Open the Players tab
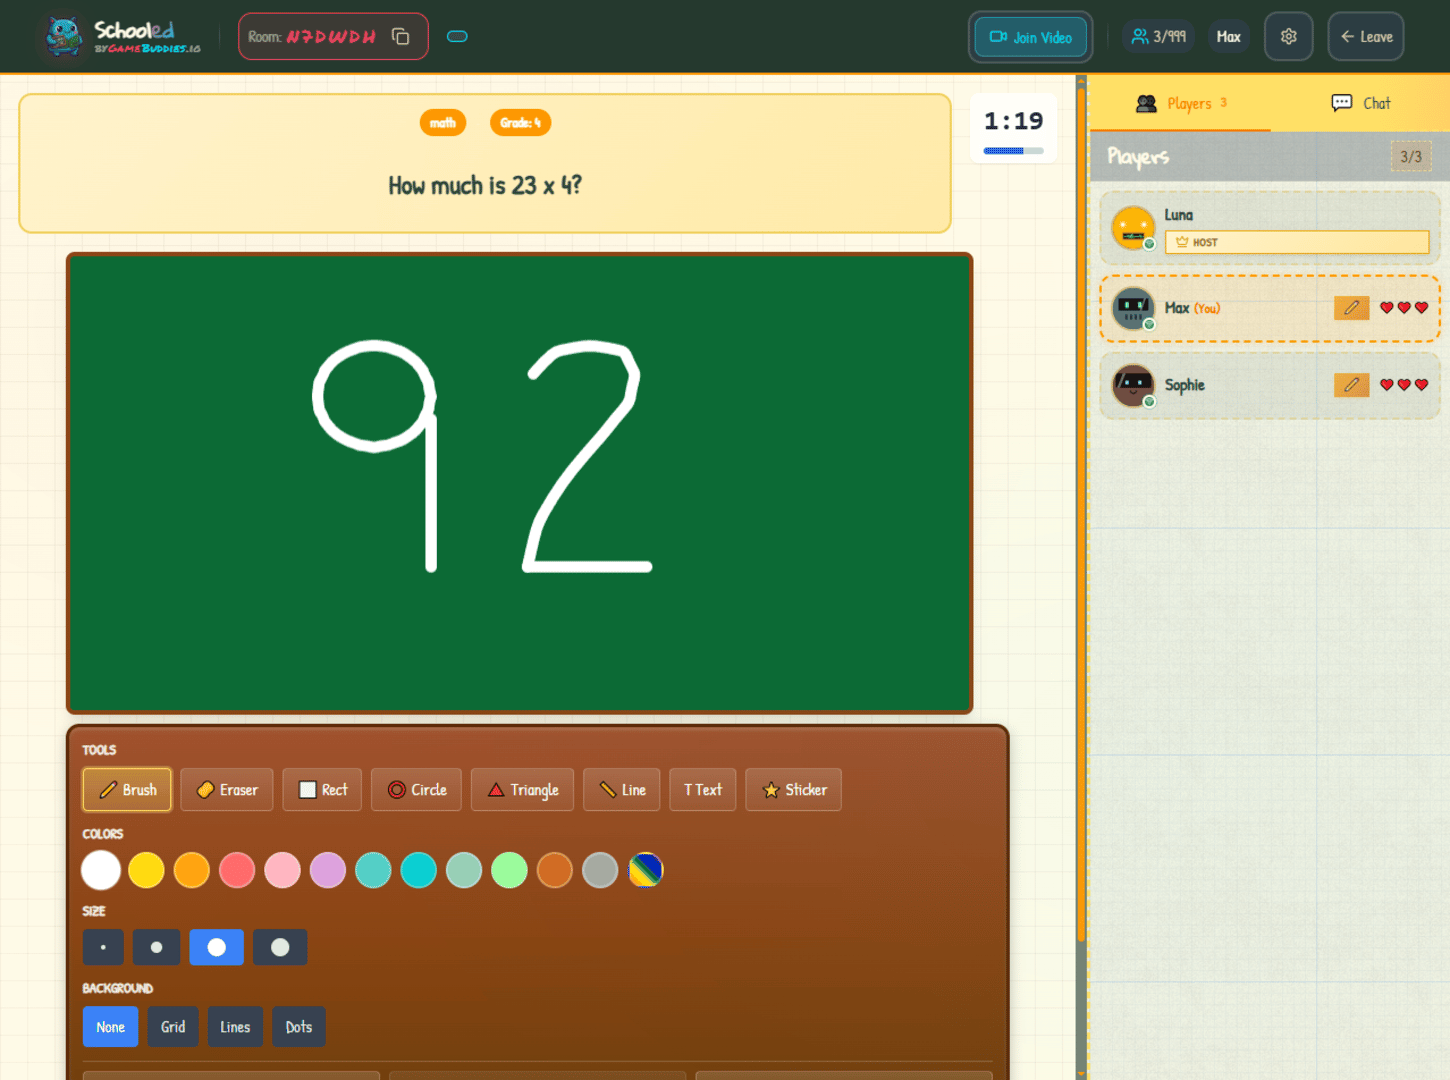 pos(1180,103)
